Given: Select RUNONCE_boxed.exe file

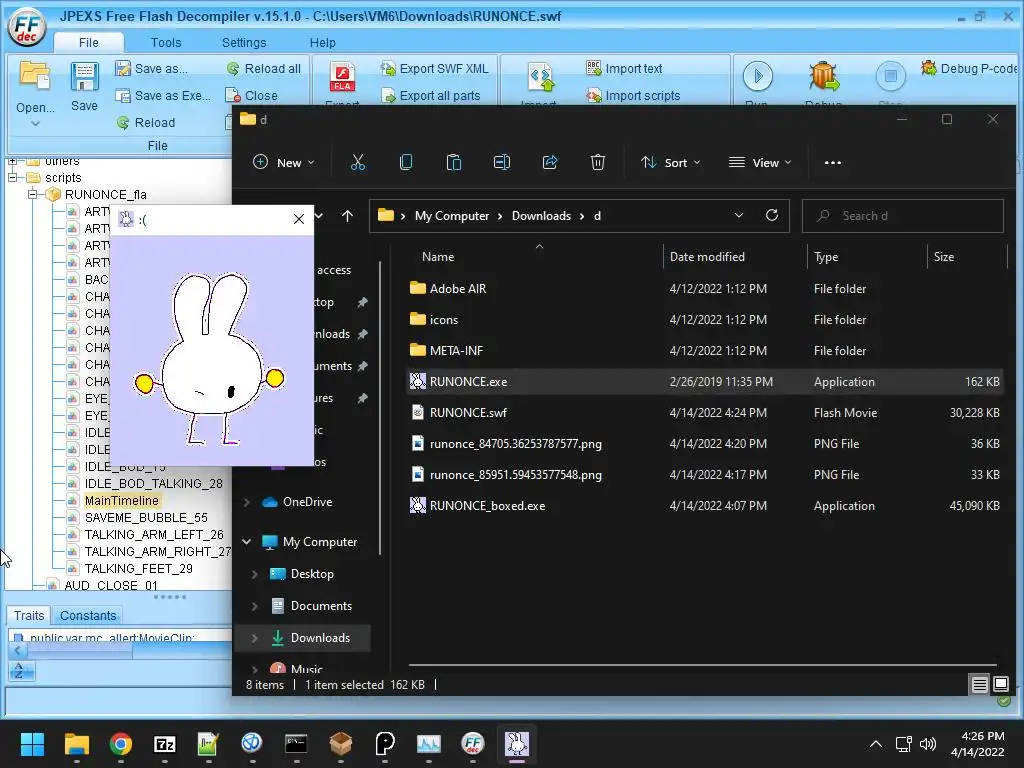Looking at the screenshot, I should tap(703, 505).
